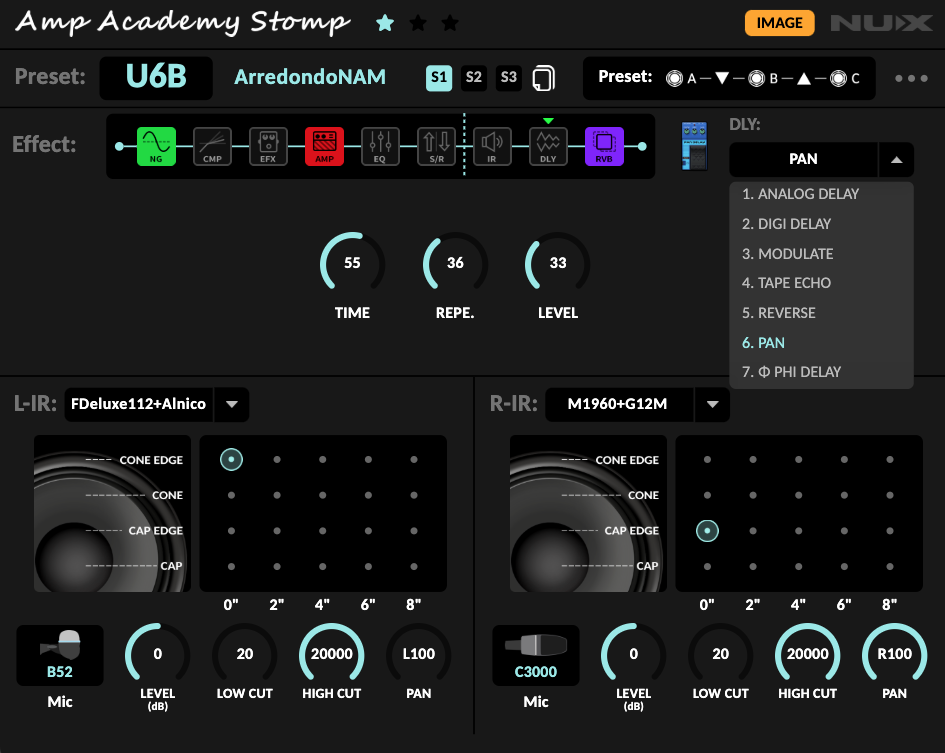
Task: Set third star rating
Action: tap(450, 24)
